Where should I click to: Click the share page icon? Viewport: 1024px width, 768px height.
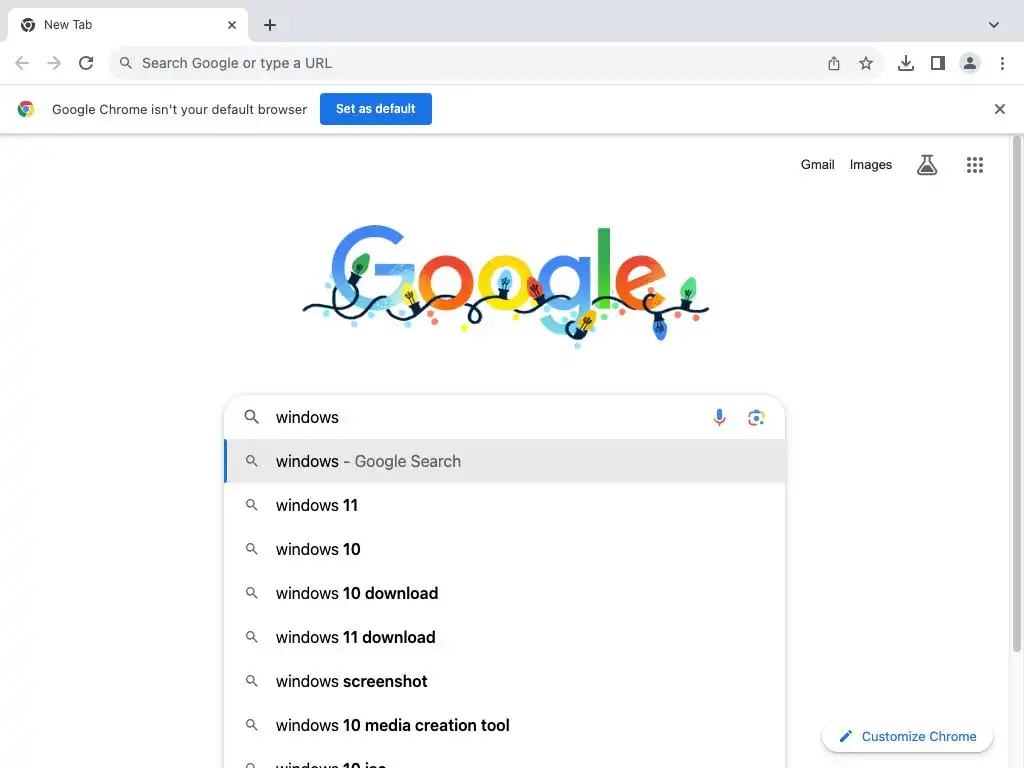pyautogui.click(x=834, y=63)
